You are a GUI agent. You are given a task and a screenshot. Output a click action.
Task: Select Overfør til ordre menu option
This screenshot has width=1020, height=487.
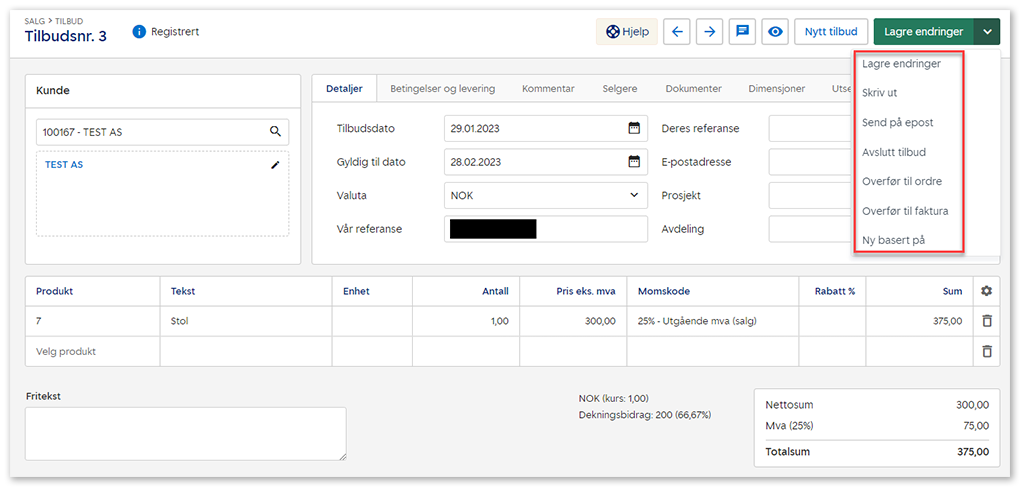click(x=901, y=182)
